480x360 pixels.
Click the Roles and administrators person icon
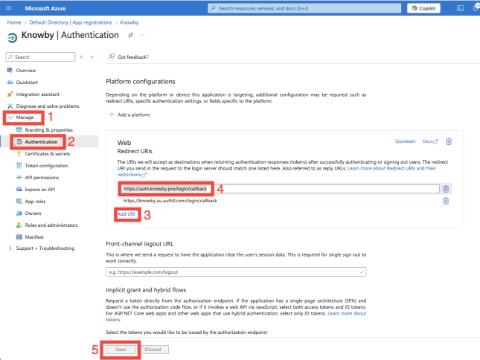tap(19, 225)
